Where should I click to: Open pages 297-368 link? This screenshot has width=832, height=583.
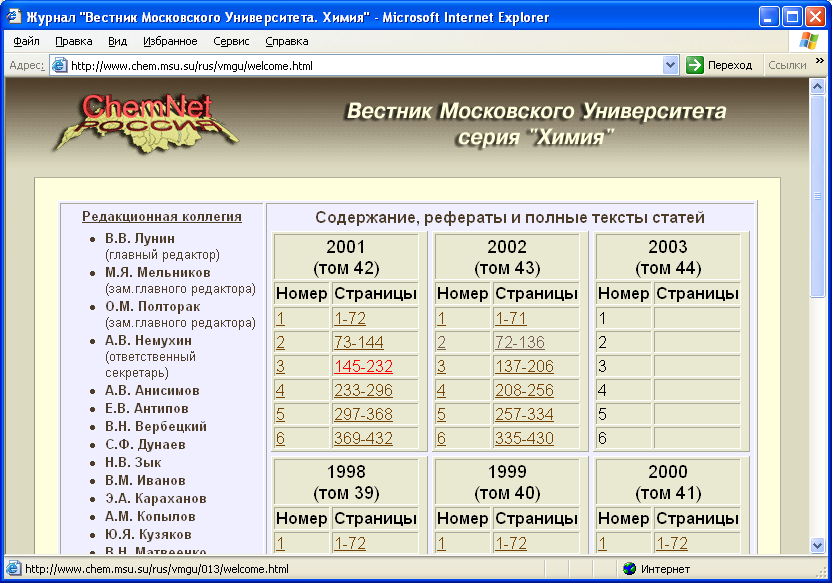[363, 414]
